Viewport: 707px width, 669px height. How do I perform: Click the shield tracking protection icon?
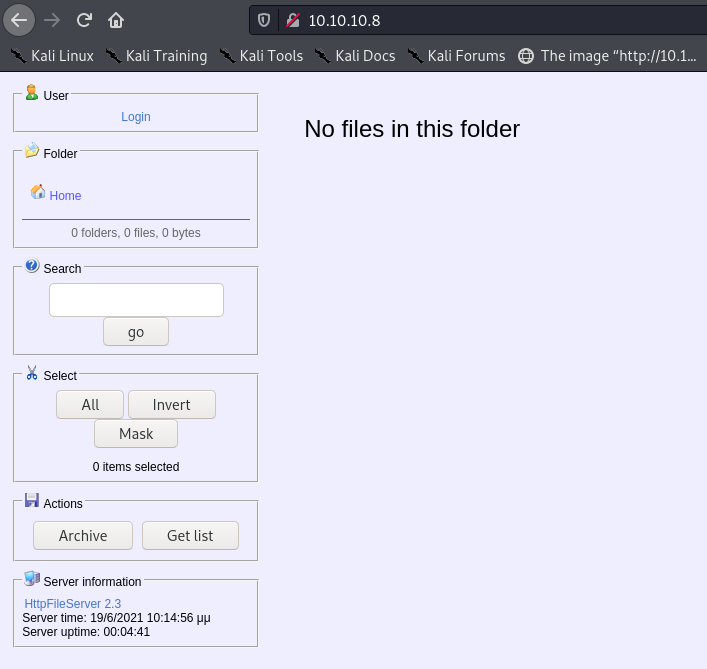(x=264, y=20)
